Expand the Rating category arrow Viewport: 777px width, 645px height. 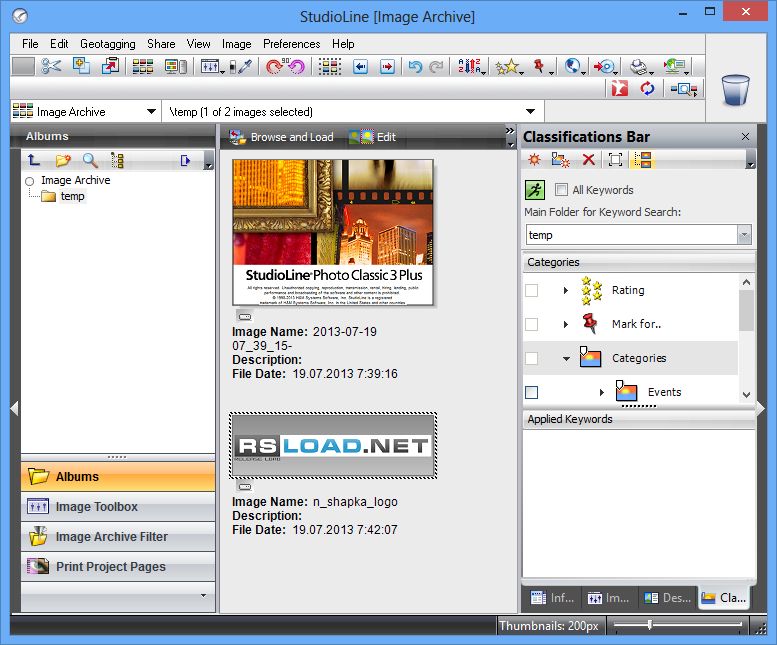[565, 290]
